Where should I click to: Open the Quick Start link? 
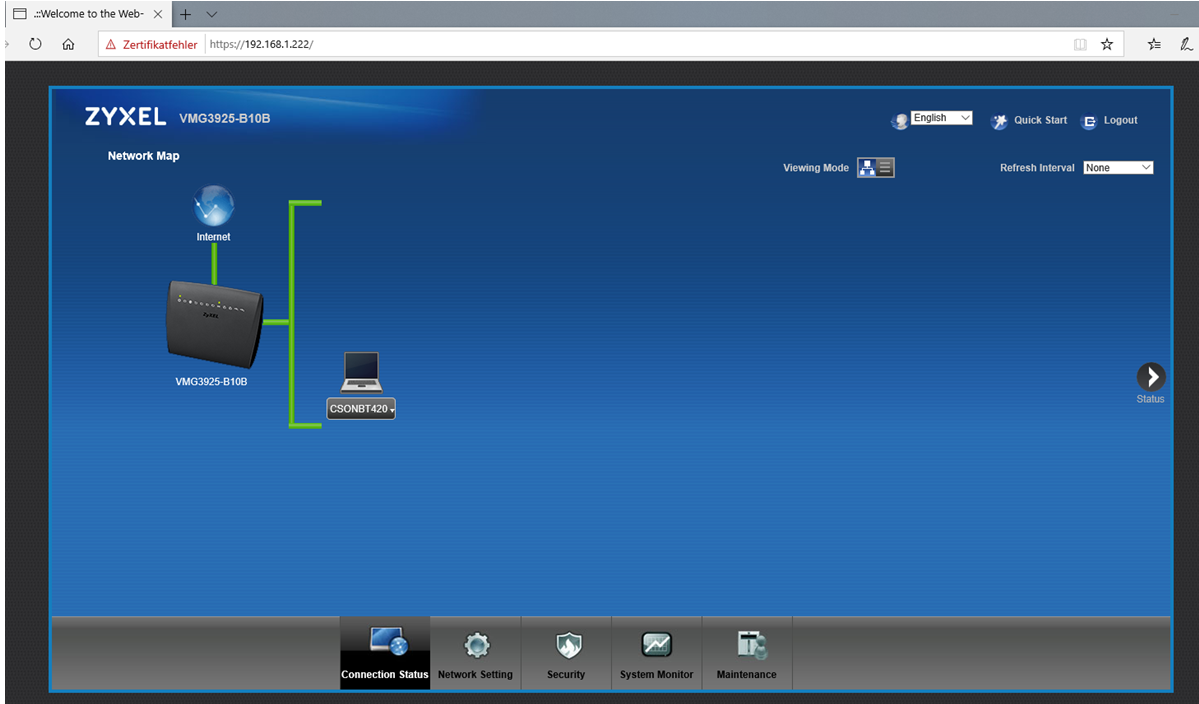tap(1040, 120)
